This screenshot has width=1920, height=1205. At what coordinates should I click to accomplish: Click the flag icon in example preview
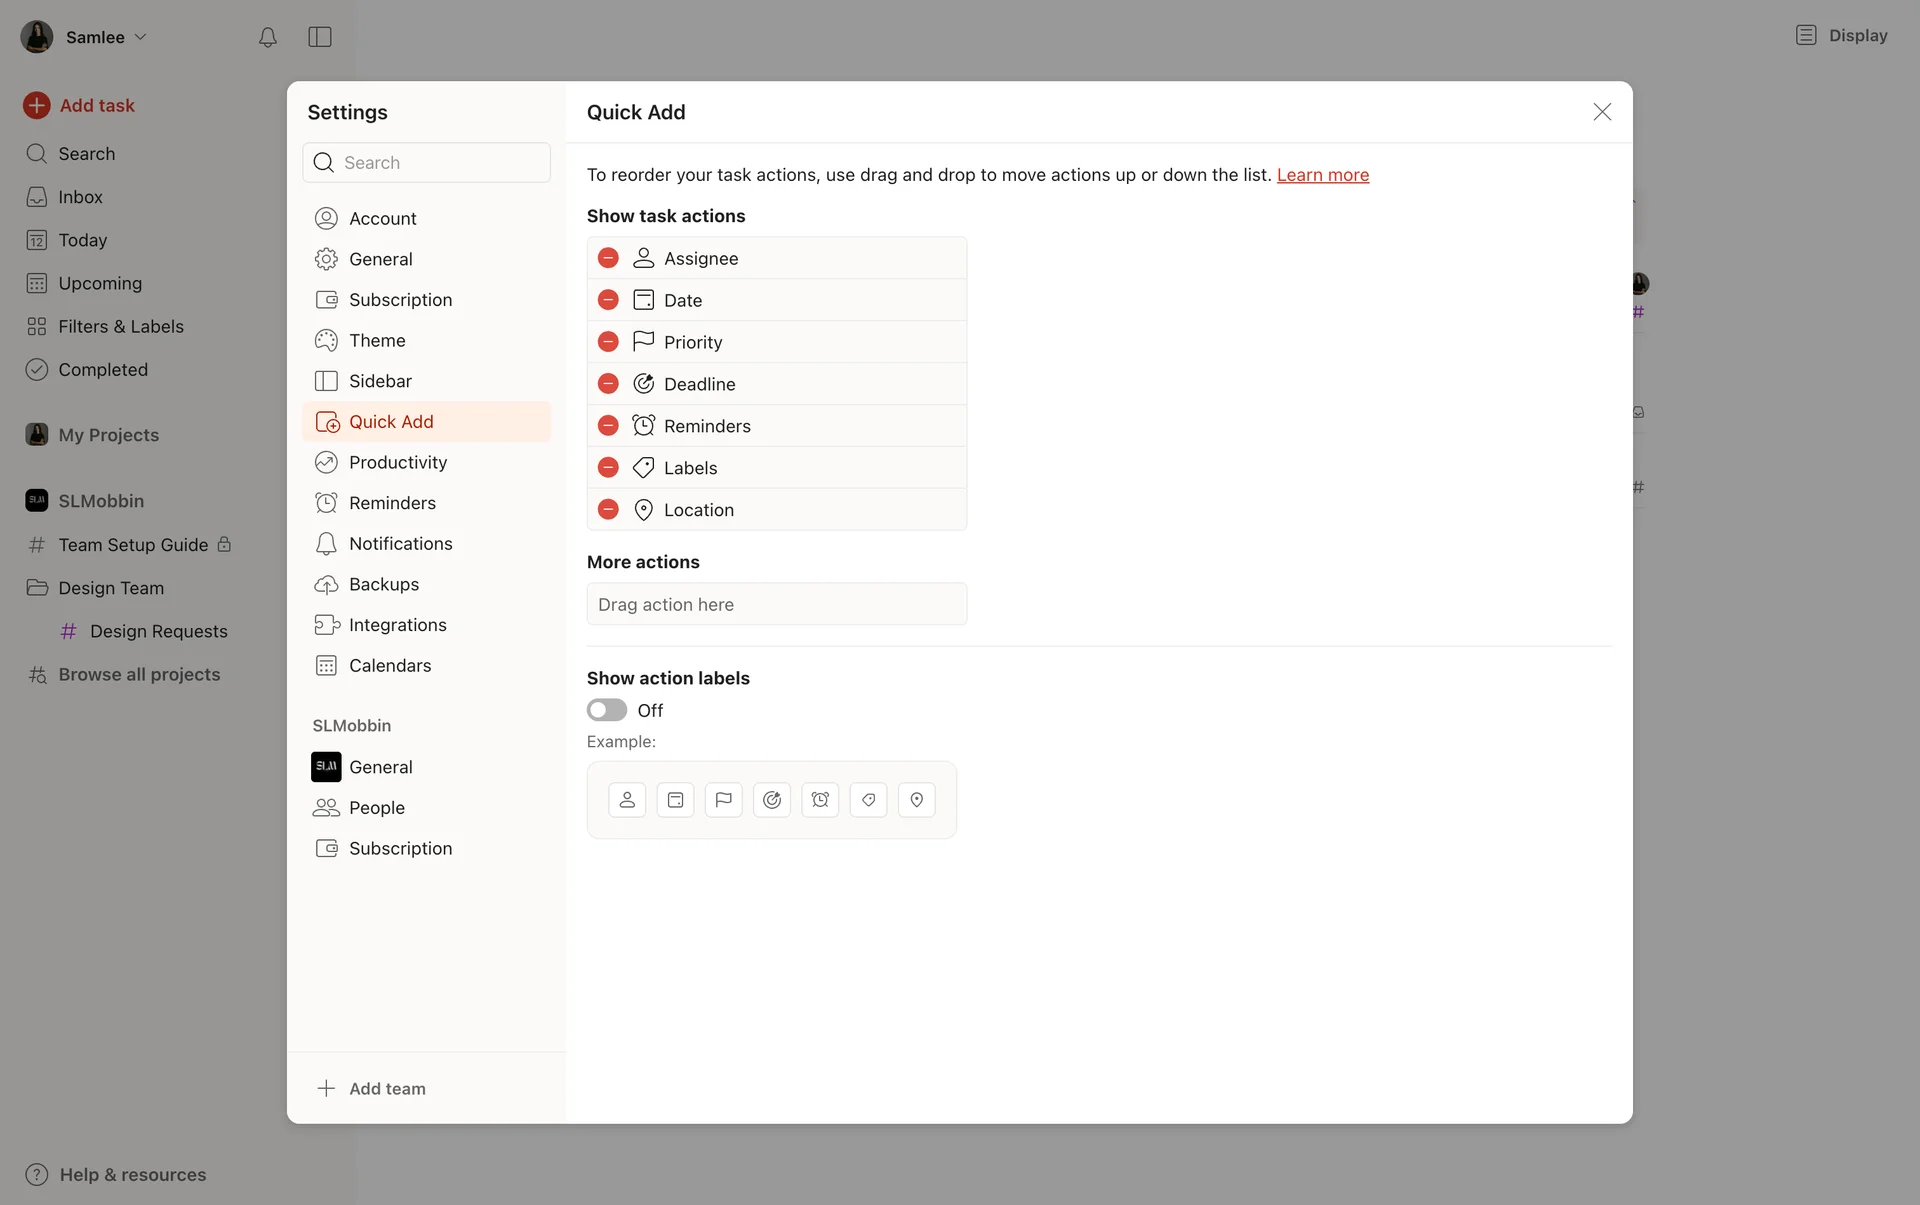click(x=723, y=800)
